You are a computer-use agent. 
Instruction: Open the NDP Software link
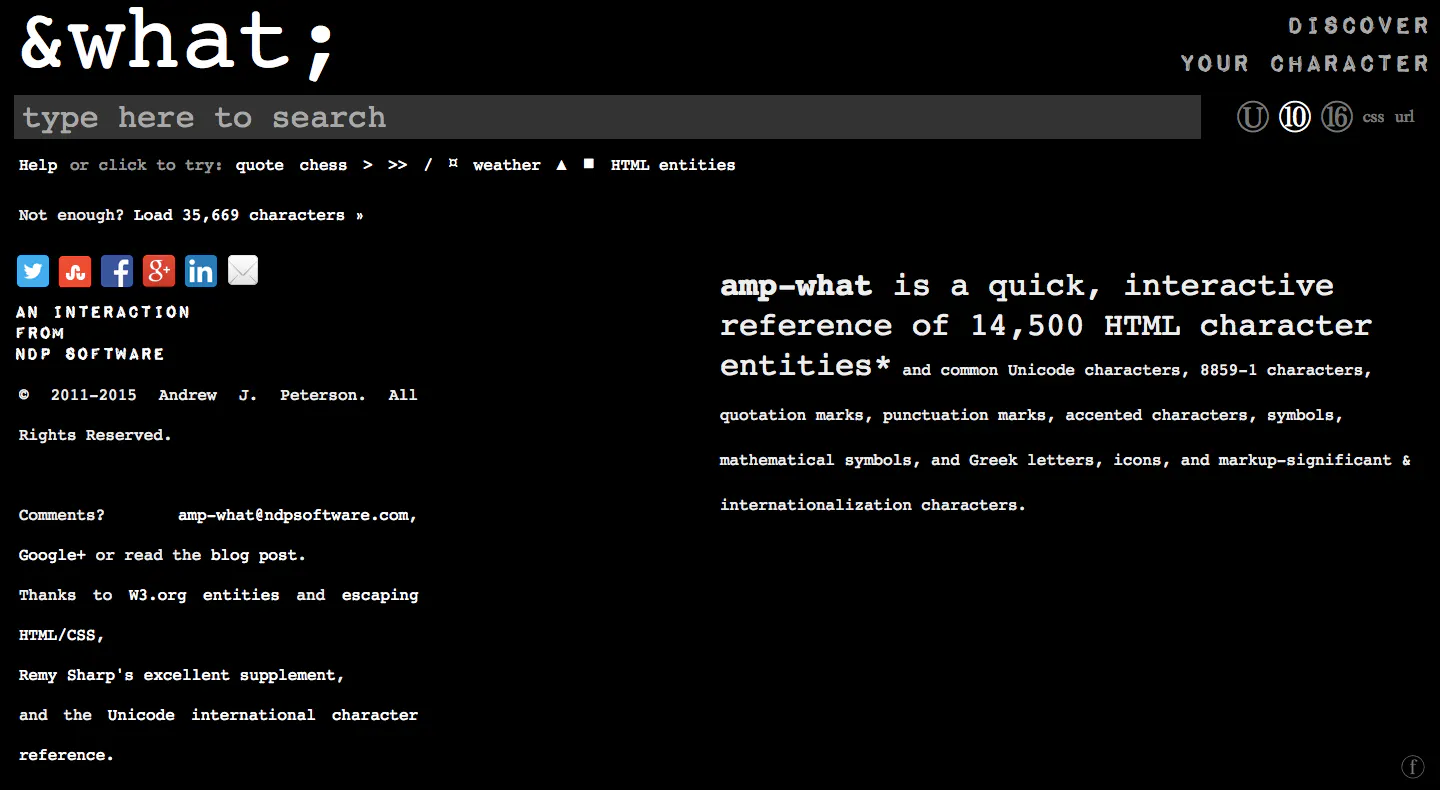[90, 354]
